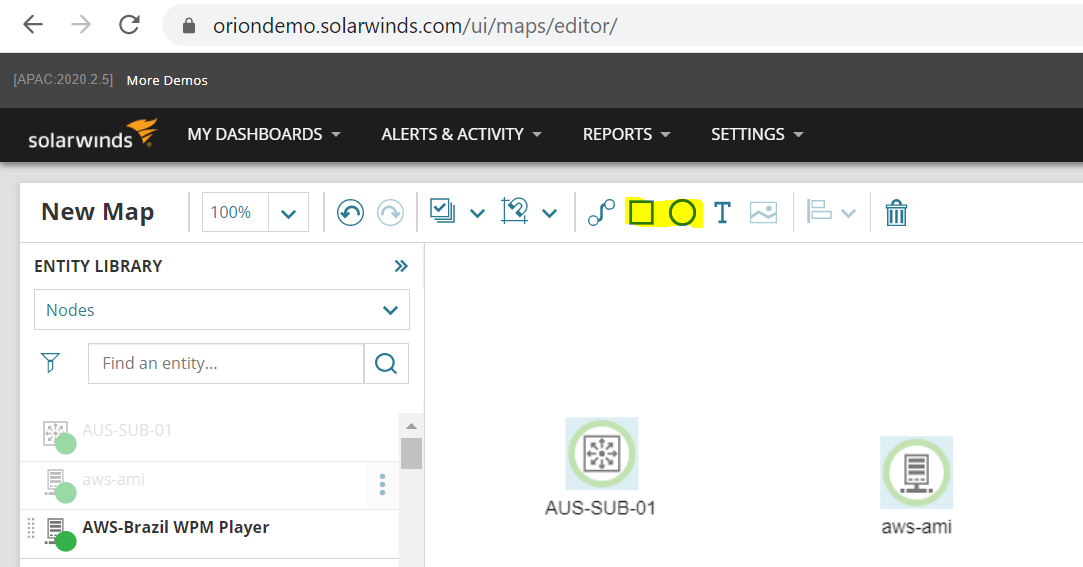Select the AUS-SUB-01 node on canvas
This screenshot has width=1083, height=567.
coord(602,453)
